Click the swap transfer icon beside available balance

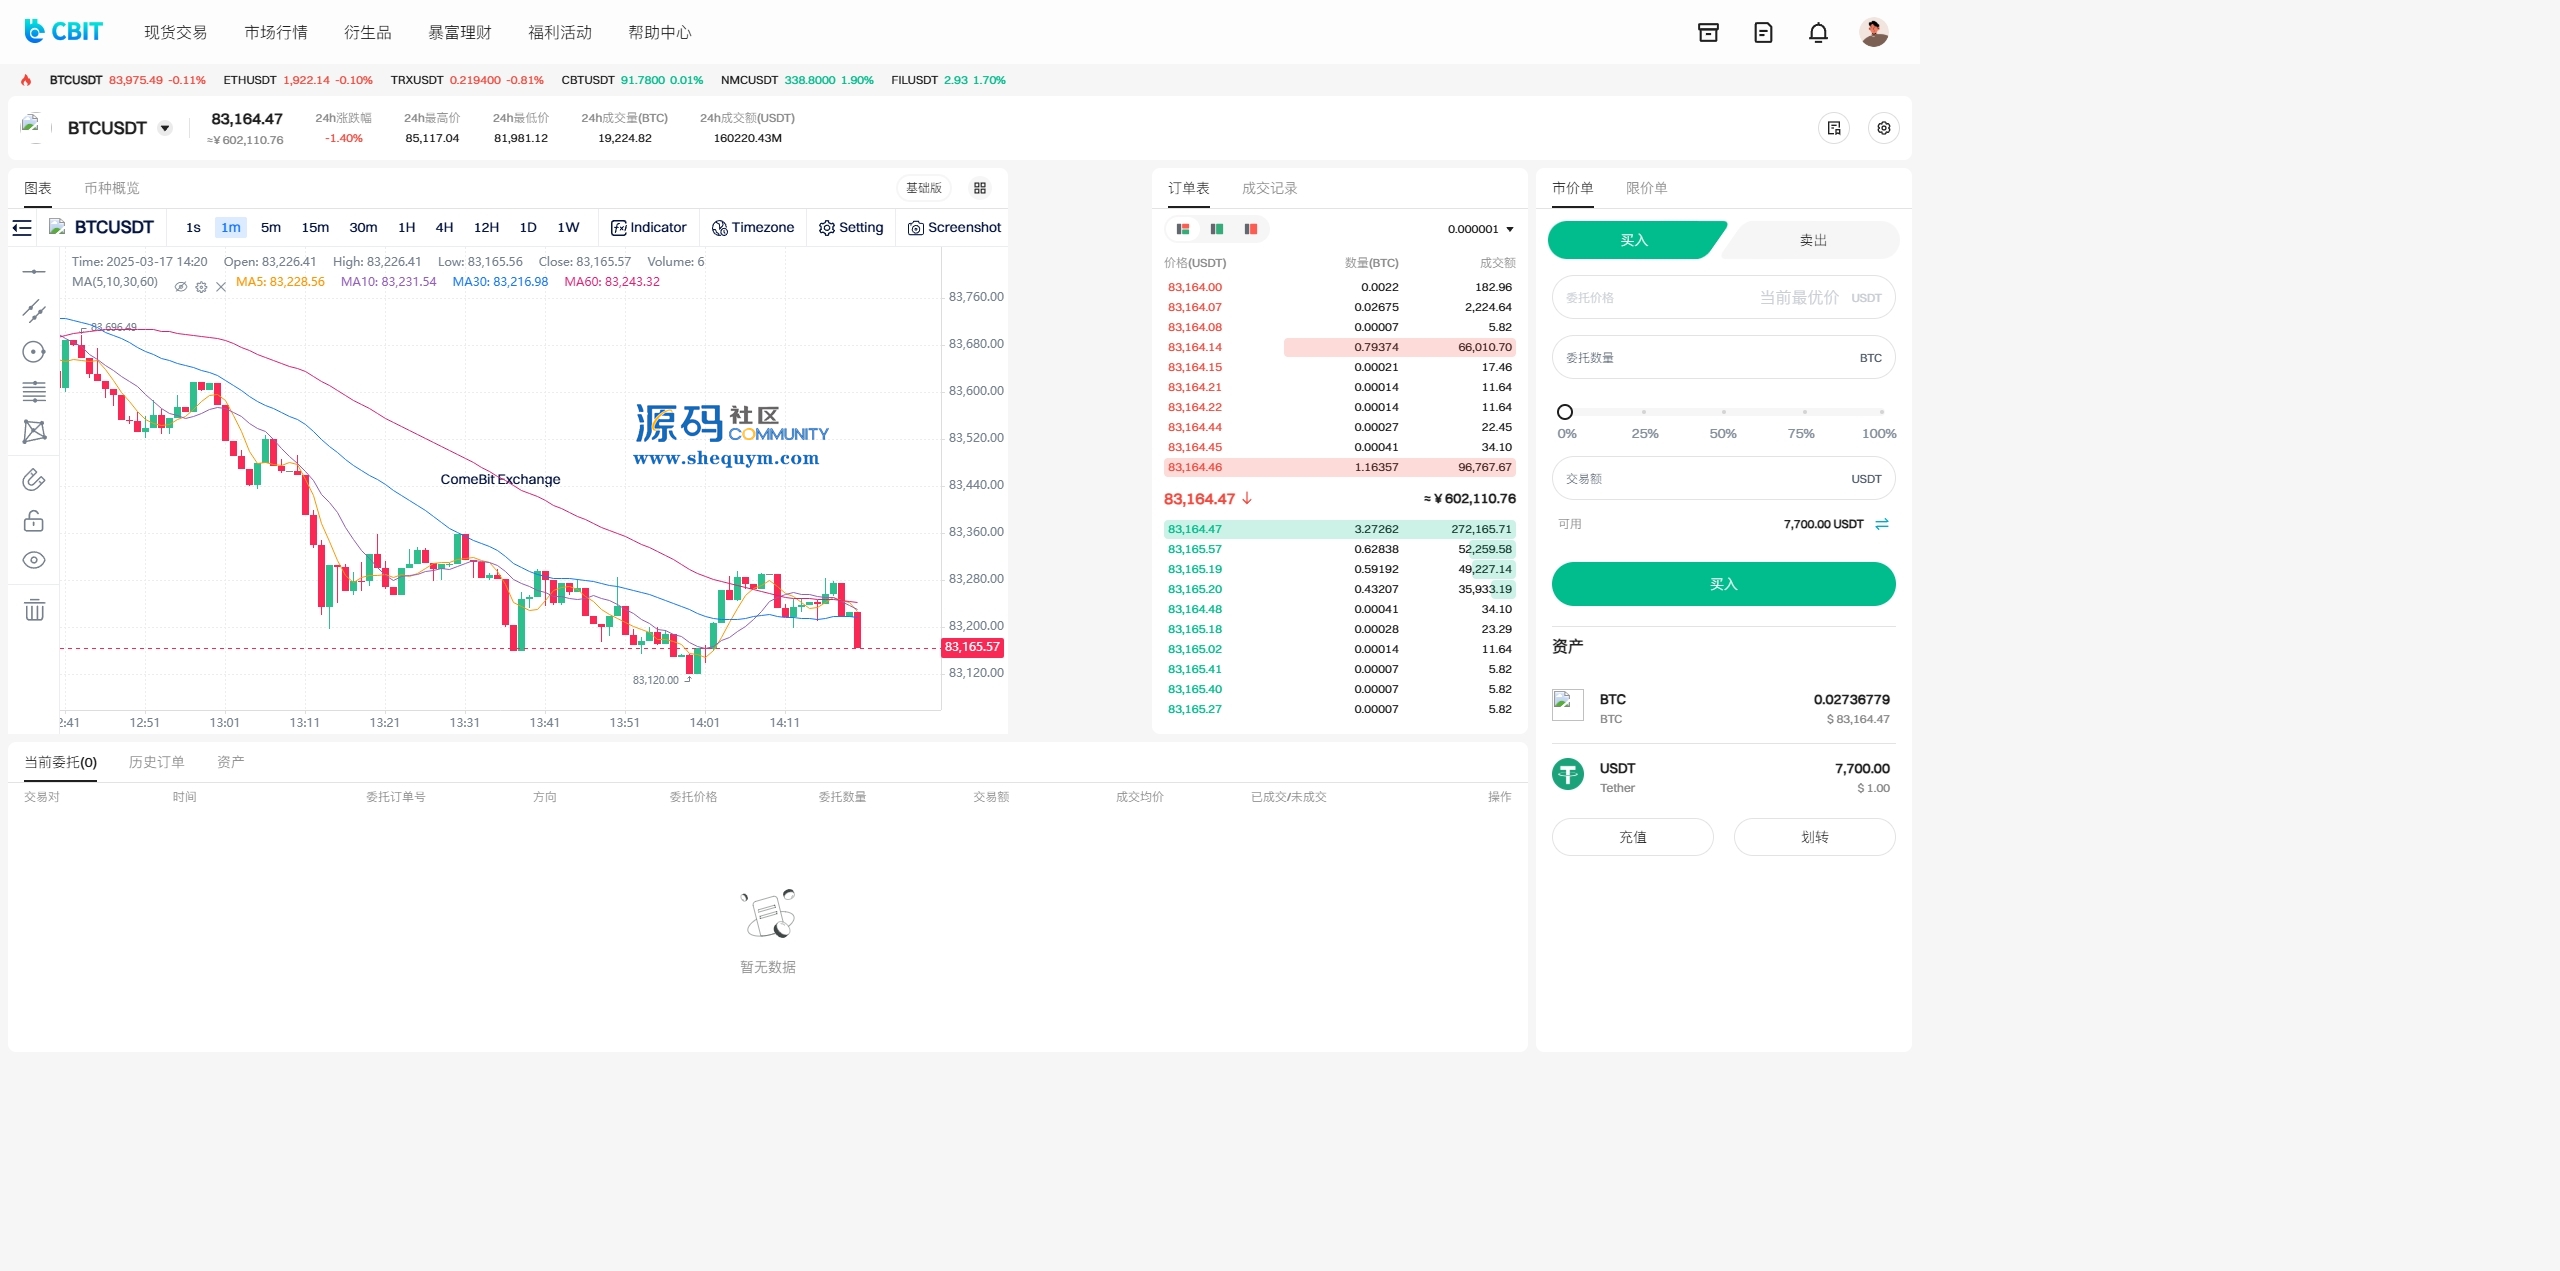(x=1882, y=524)
